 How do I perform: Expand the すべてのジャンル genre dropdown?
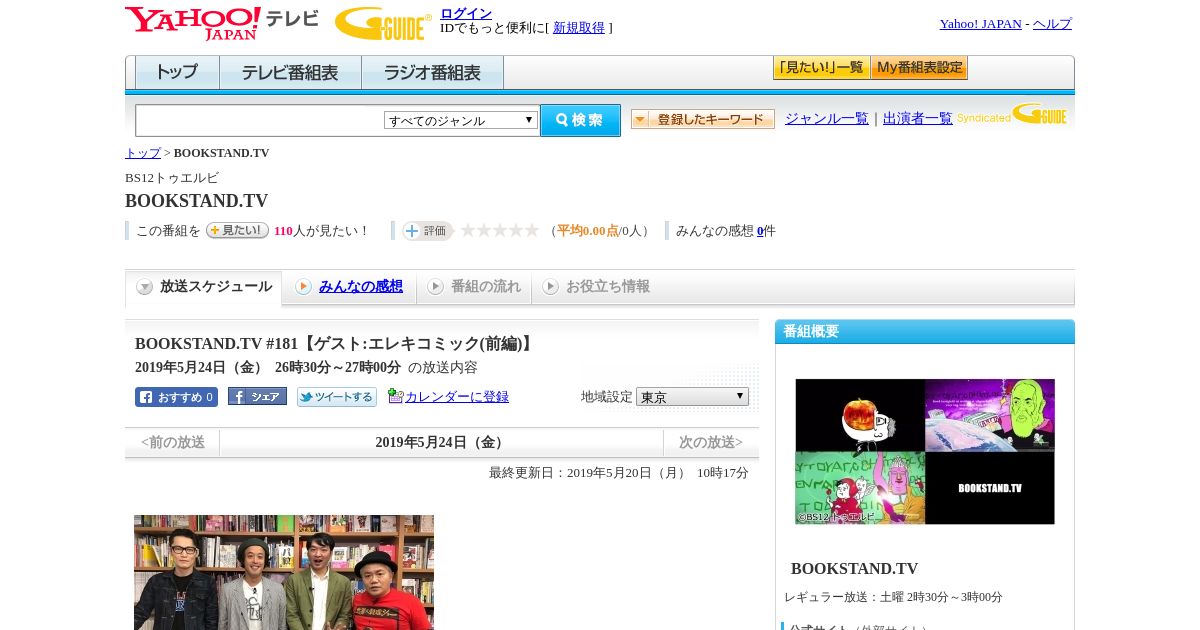[461, 120]
